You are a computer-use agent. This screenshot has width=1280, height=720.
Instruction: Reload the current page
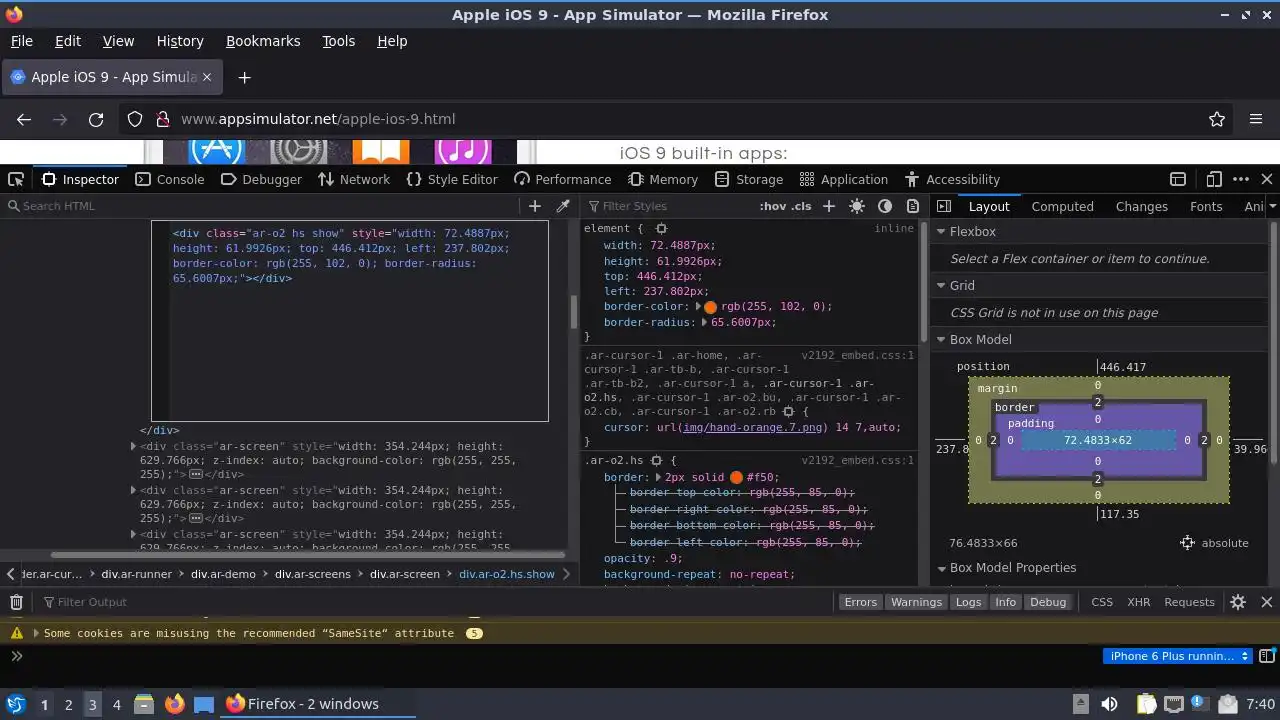click(x=96, y=119)
